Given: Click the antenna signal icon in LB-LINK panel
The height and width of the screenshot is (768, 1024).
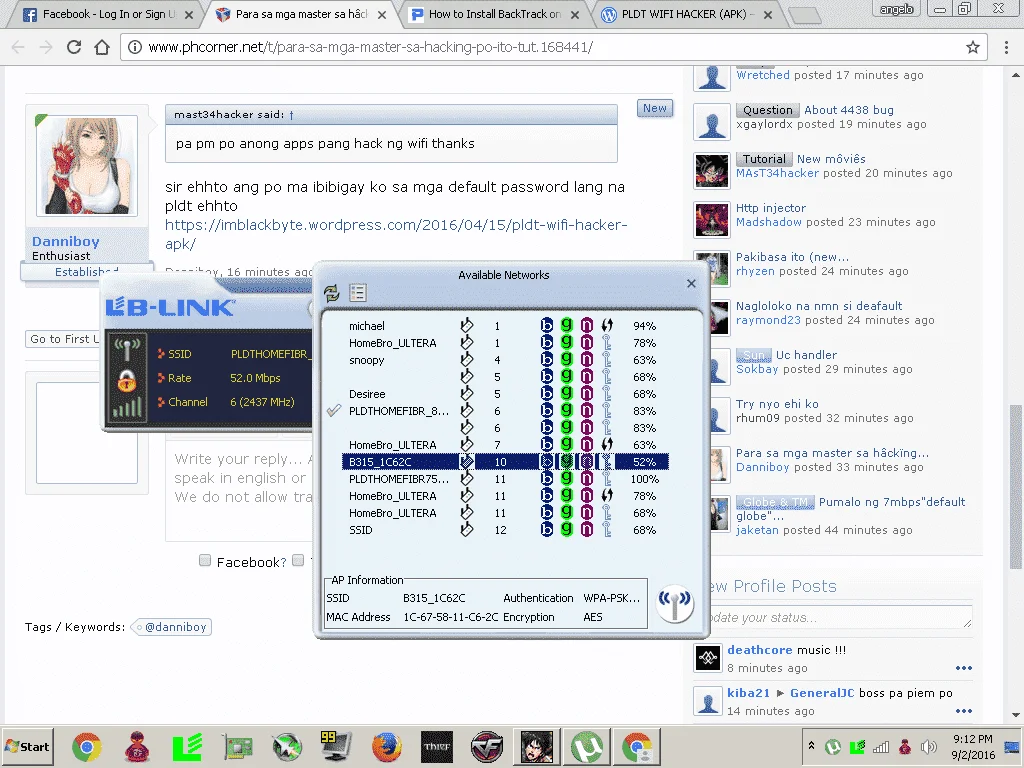Looking at the screenshot, I should [127, 349].
